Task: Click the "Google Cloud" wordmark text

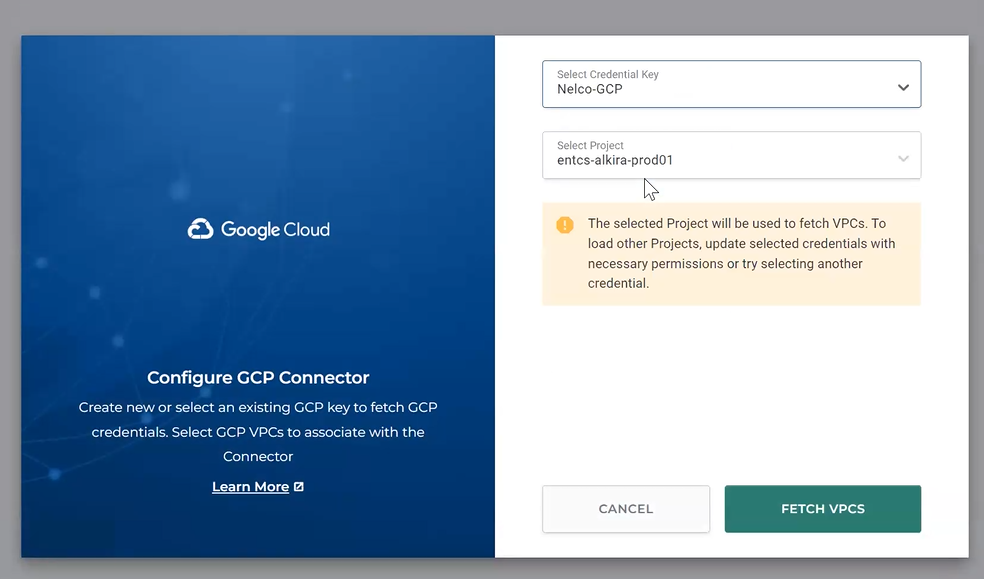Action: 275,230
